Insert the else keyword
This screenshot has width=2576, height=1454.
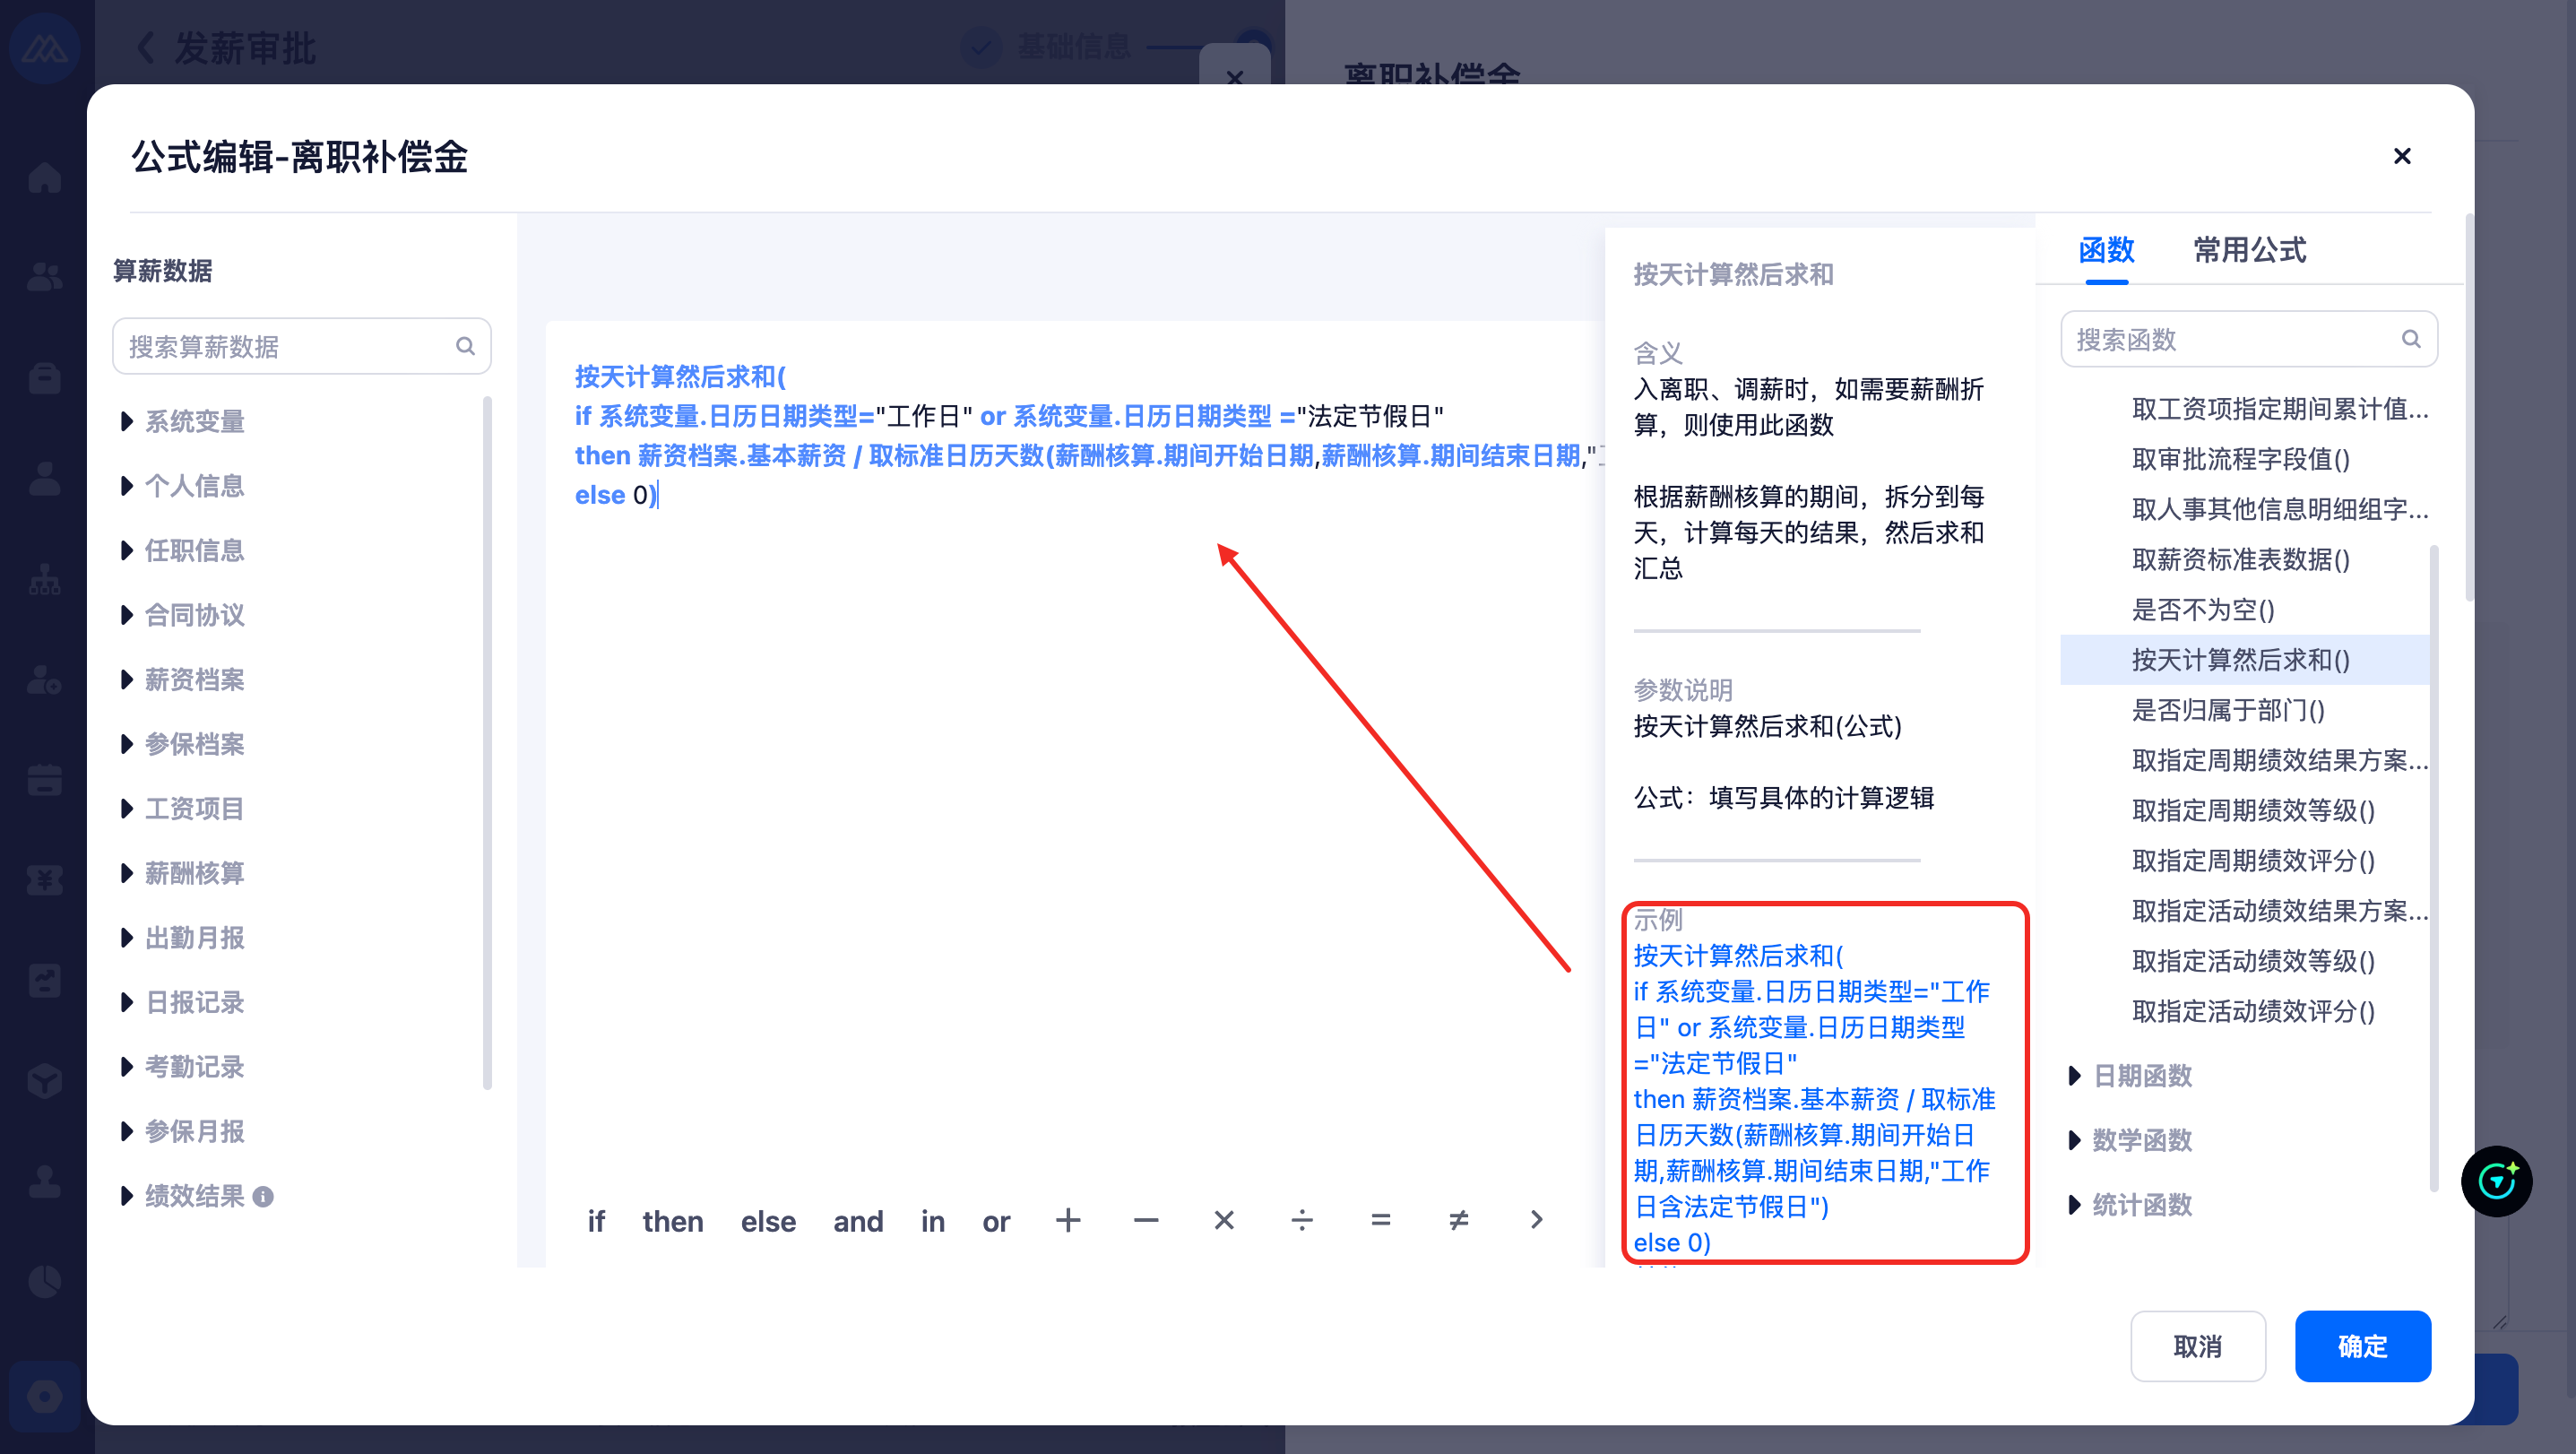(768, 1221)
